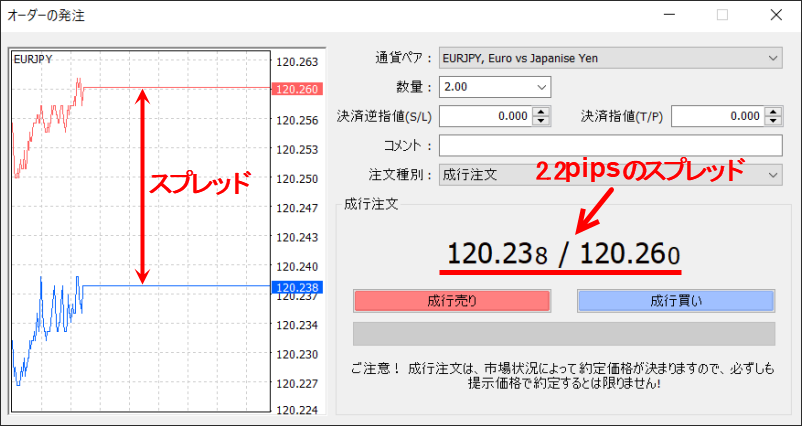Click the gray status bar below the order buttons
Image resolution: width=802 pixels, height=426 pixels.
click(x=564, y=334)
